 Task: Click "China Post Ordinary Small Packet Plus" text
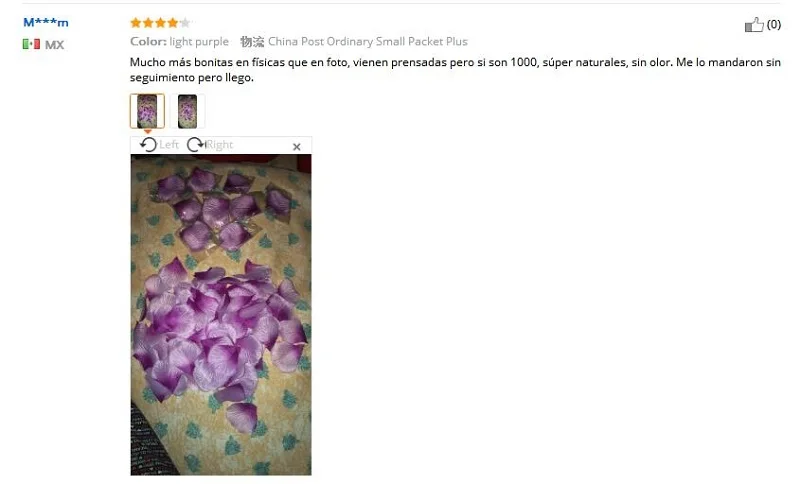click(368, 41)
